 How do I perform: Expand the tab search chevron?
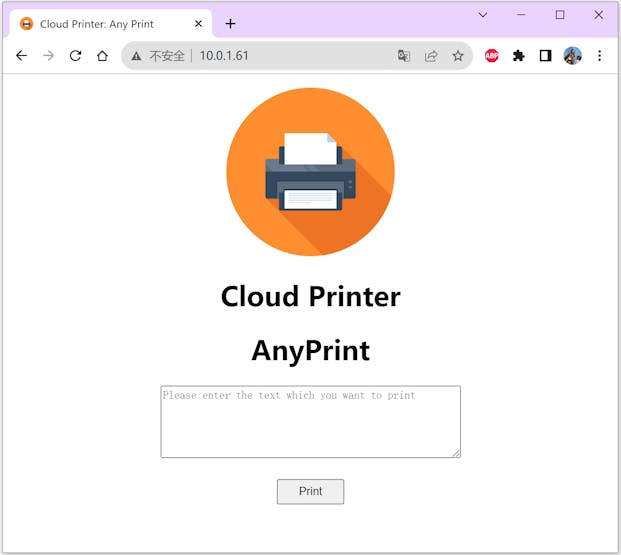click(x=482, y=15)
